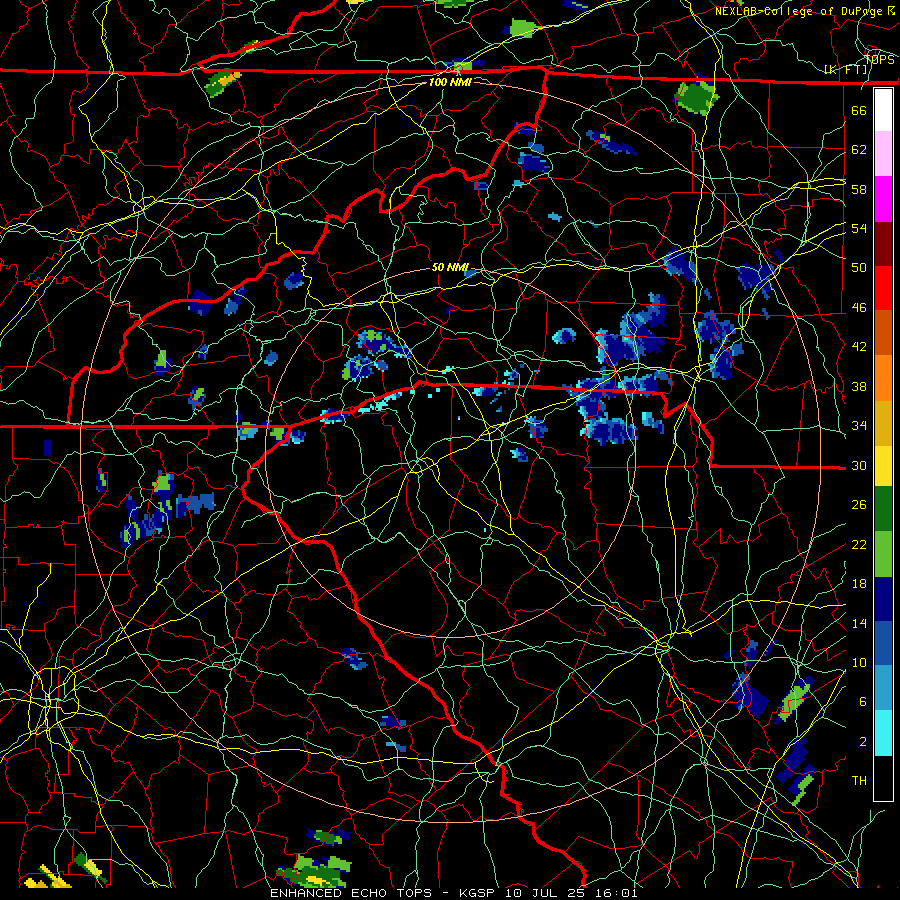Click the 66 scale label
900x900 pixels.
pyautogui.click(x=859, y=110)
